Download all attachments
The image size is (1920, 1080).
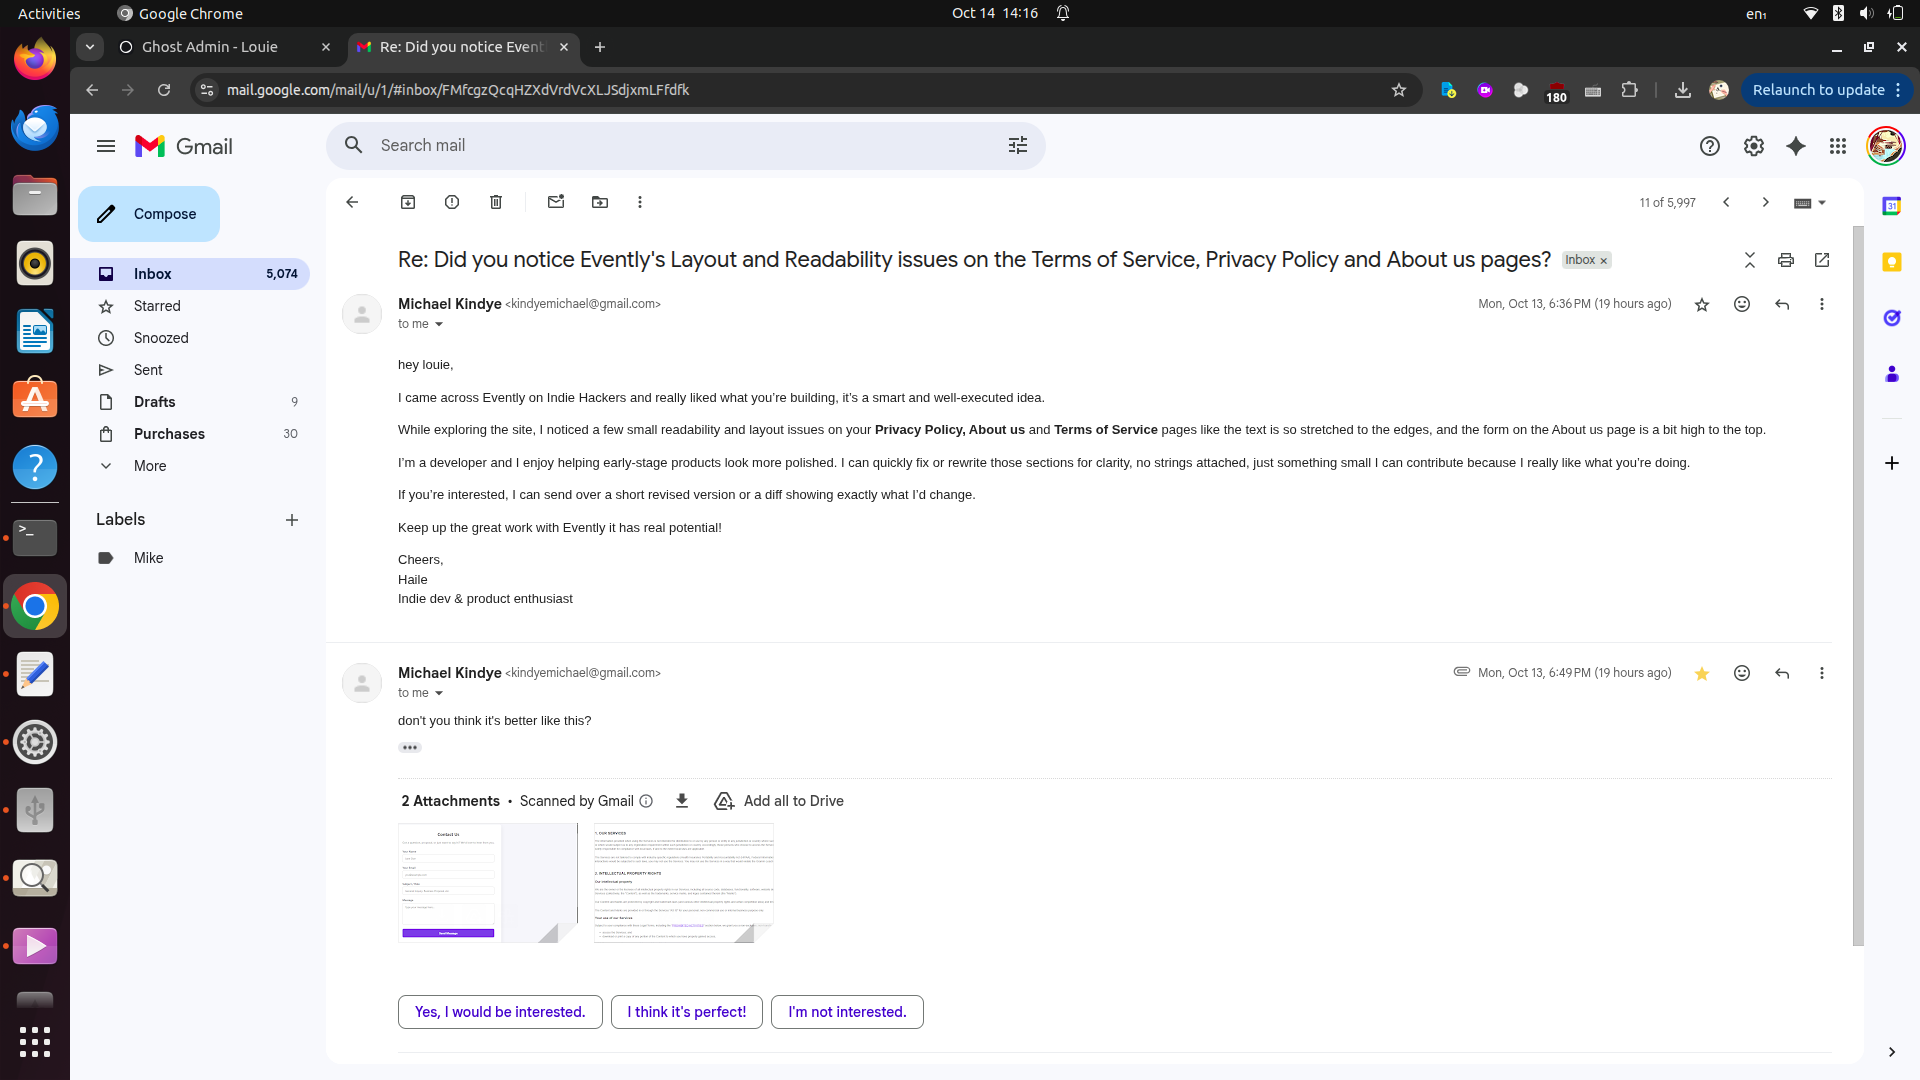[x=682, y=801]
